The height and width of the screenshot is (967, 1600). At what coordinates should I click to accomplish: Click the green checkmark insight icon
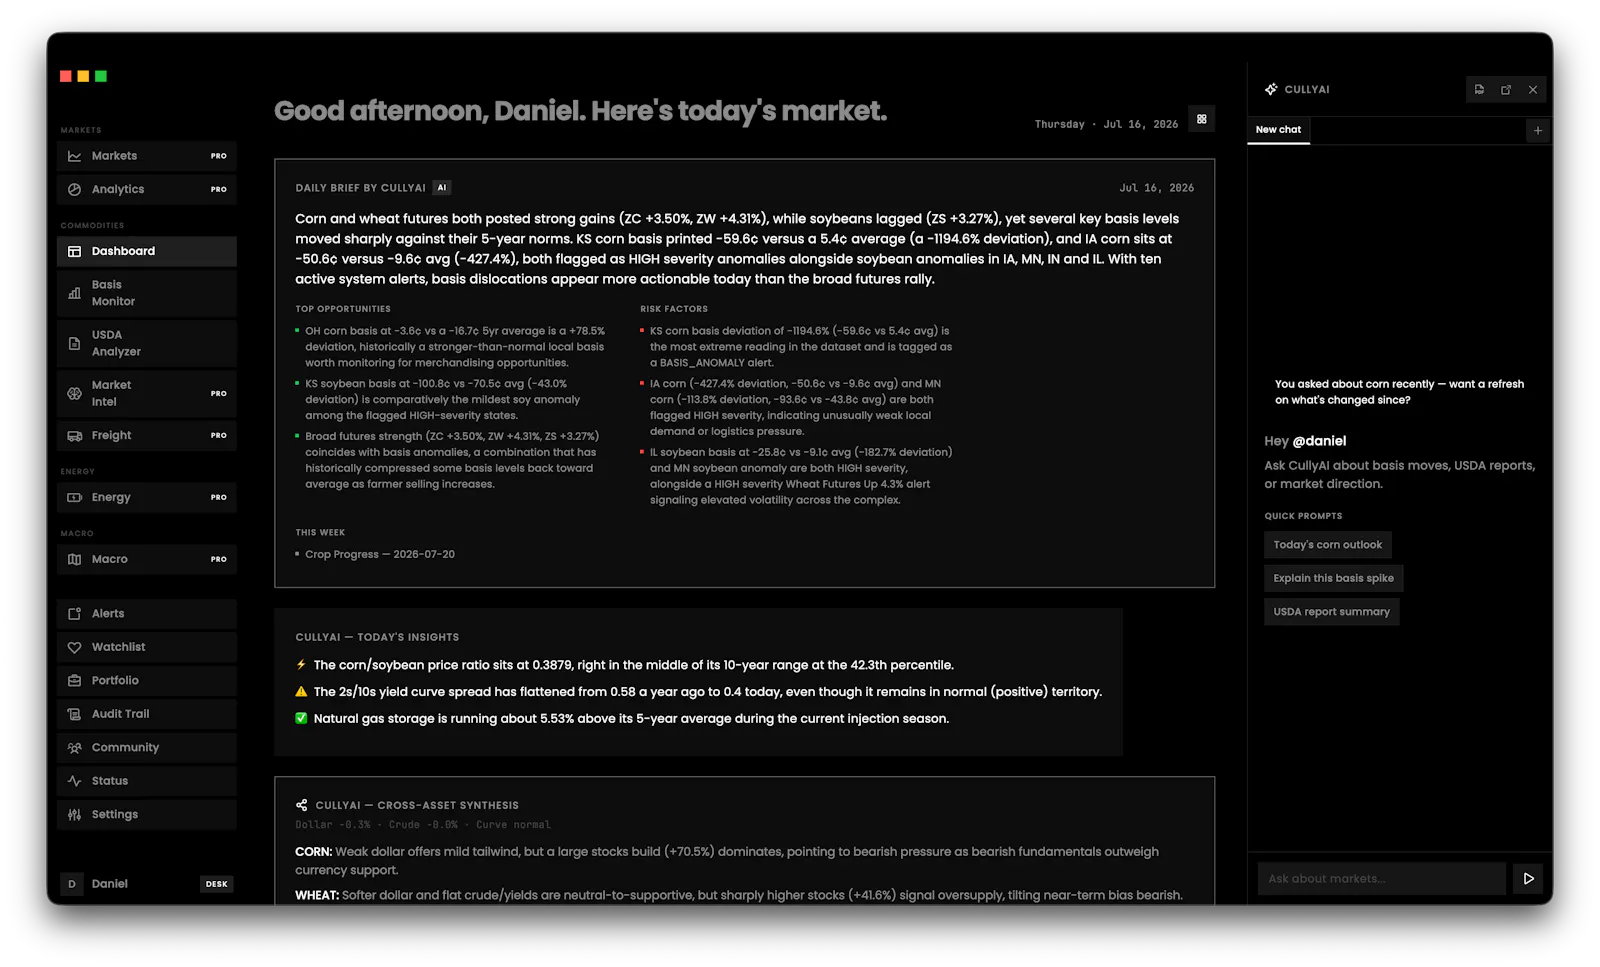click(301, 719)
